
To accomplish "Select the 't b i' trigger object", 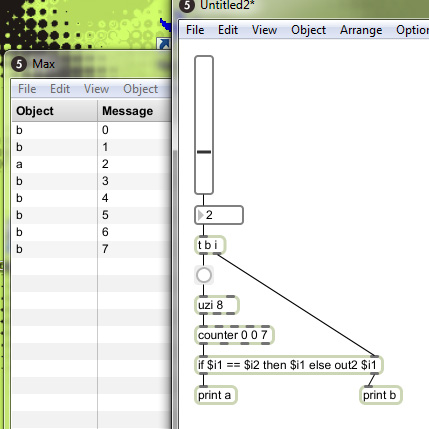I will 210,245.
